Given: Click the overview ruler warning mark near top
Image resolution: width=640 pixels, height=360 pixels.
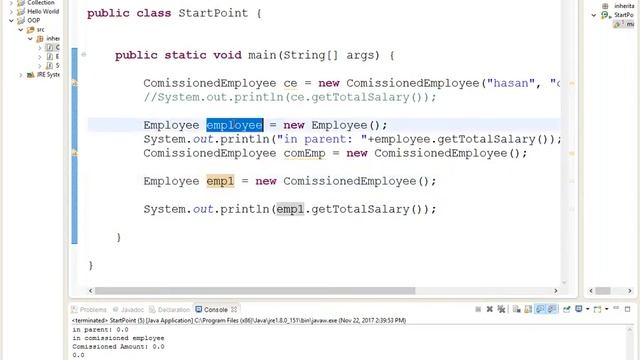Looking at the screenshot, I should click(571, 83).
